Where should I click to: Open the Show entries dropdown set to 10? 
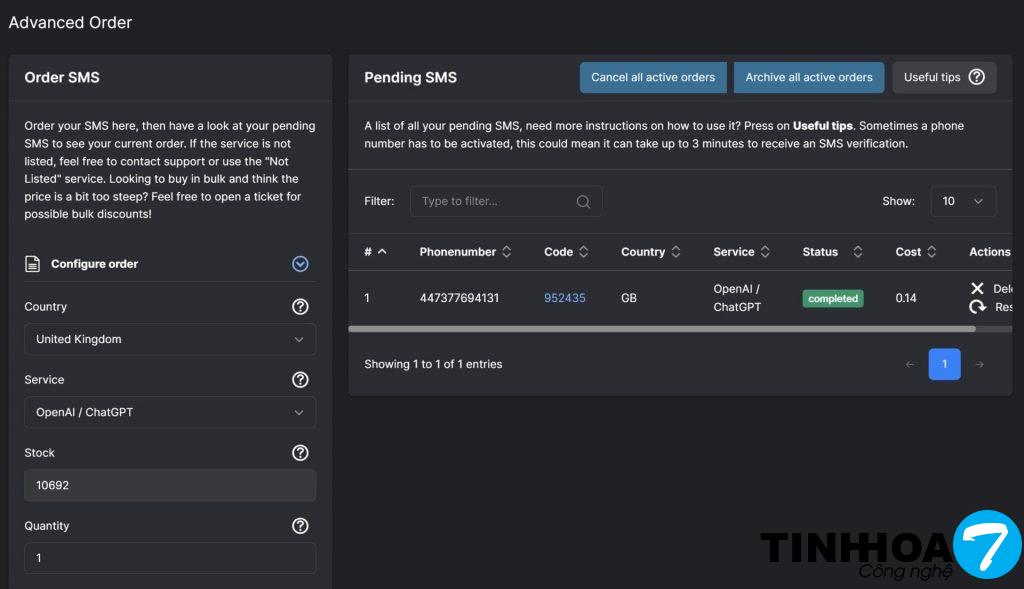(962, 201)
